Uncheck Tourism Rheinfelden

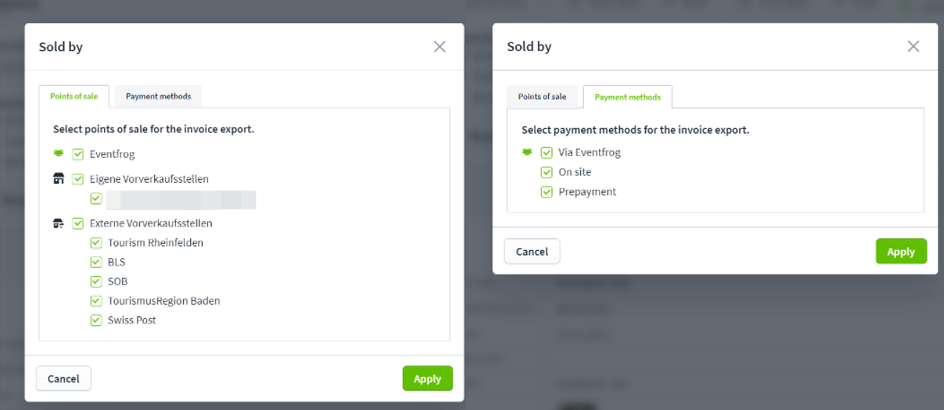[x=97, y=243]
